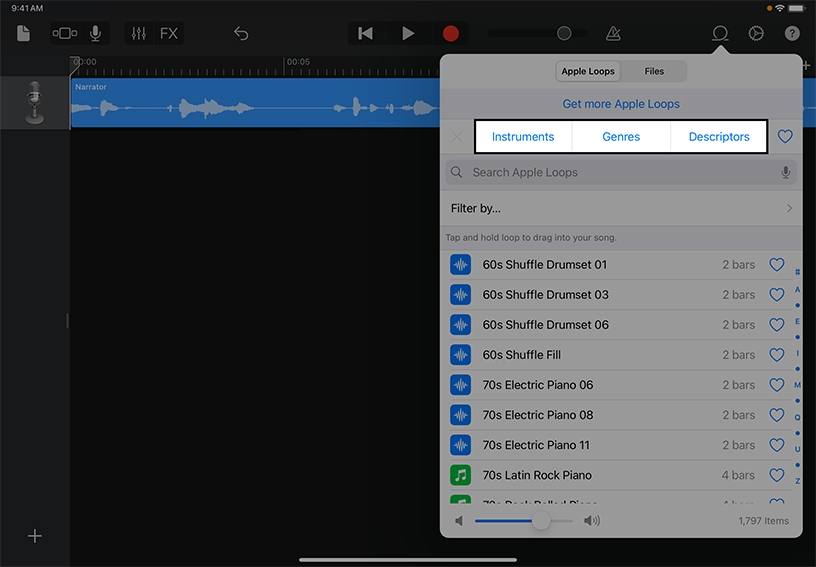The height and width of the screenshot is (567, 816).
Task: Open the Genres filter list
Action: pos(621,137)
